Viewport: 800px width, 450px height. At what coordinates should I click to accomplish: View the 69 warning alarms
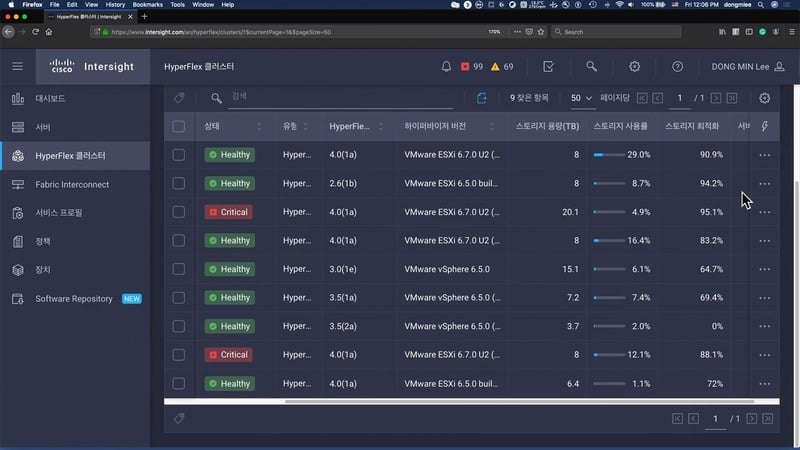(502, 66)
